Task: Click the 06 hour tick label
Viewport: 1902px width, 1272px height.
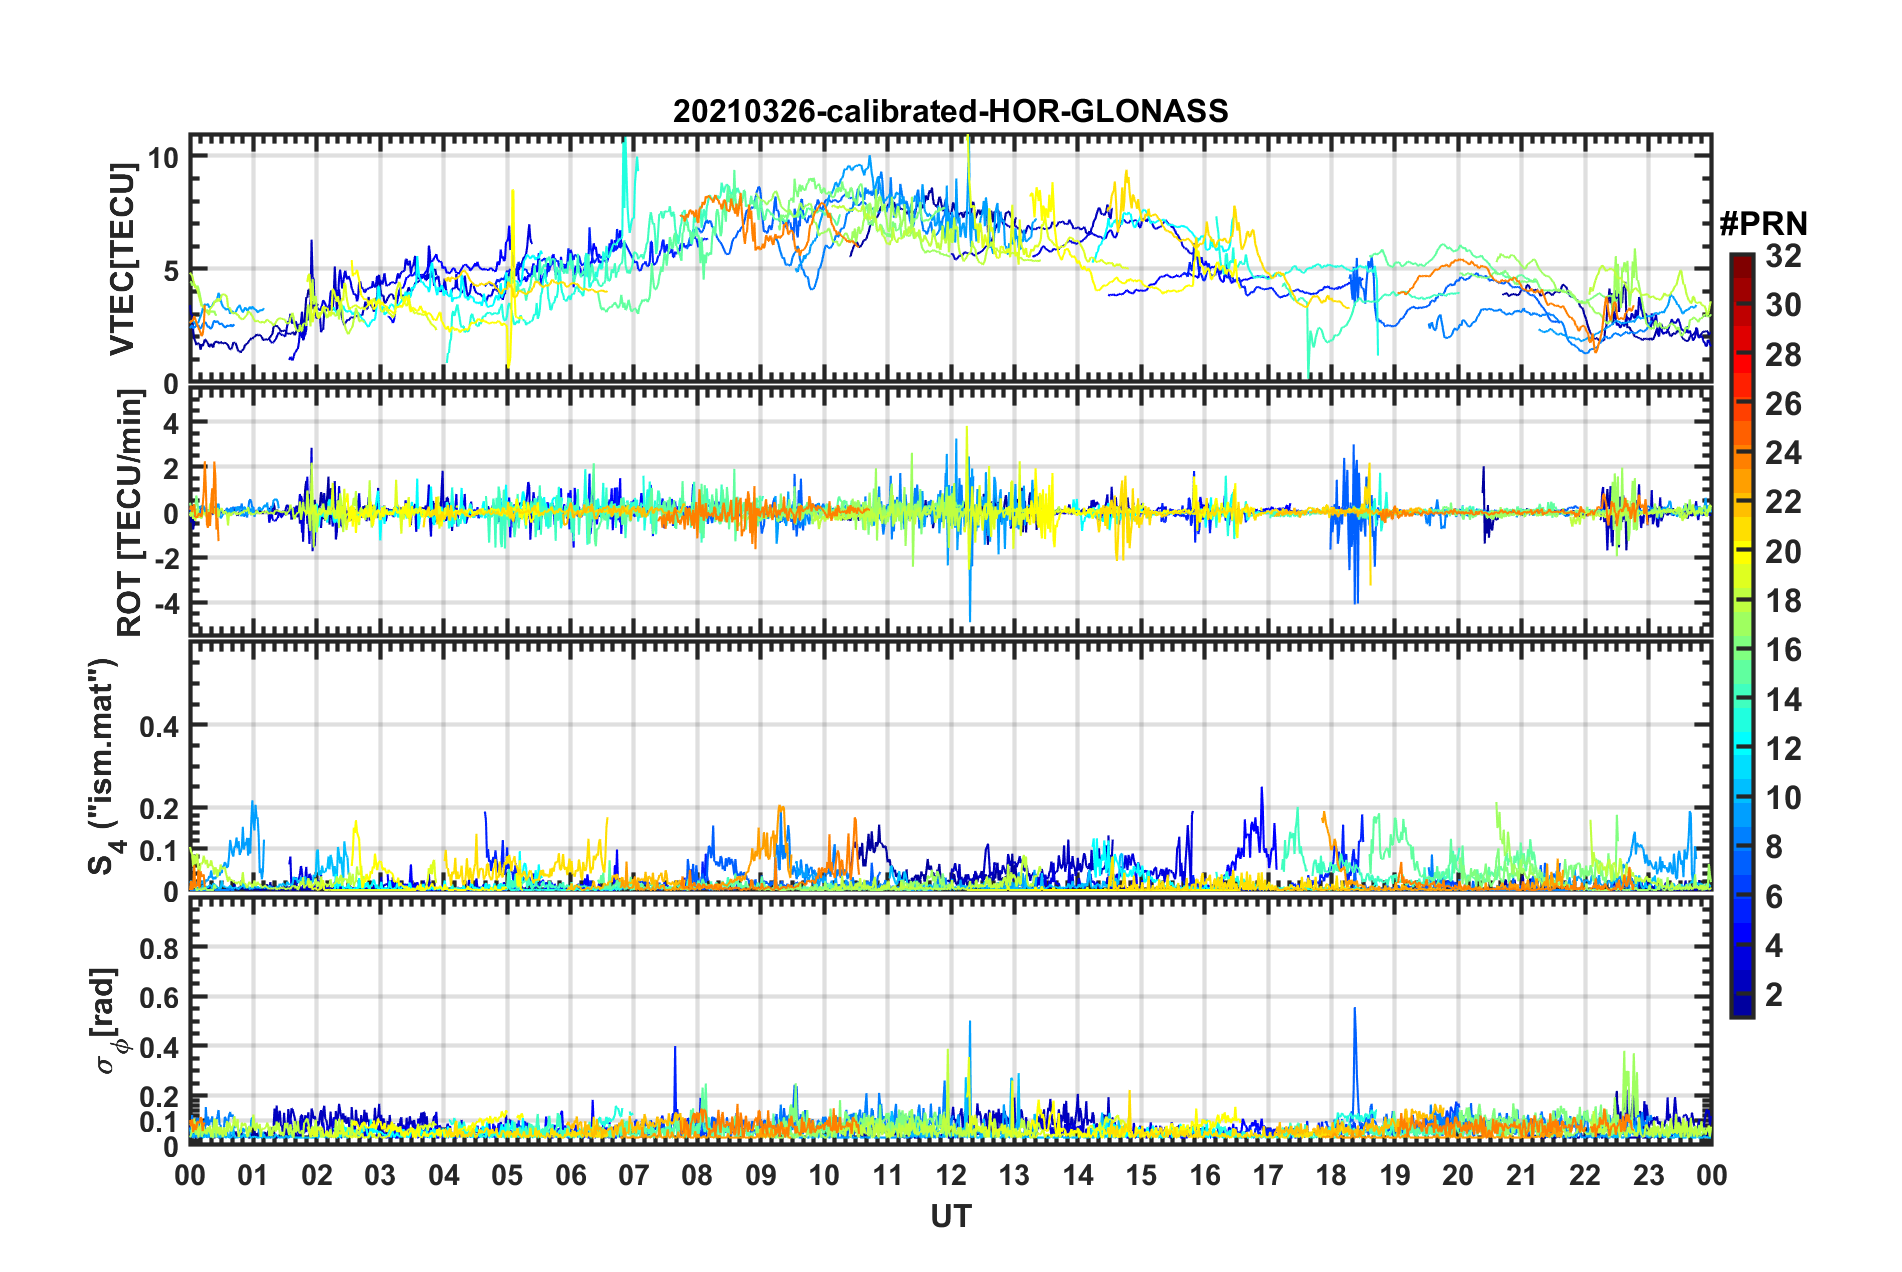Action: (x=571, y=1175)
